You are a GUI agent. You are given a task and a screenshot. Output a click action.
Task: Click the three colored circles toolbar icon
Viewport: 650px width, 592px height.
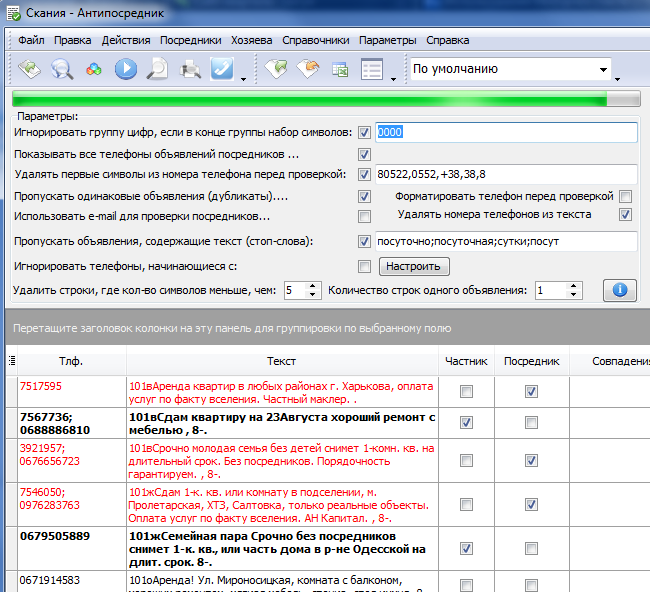(x=93, y=69)
